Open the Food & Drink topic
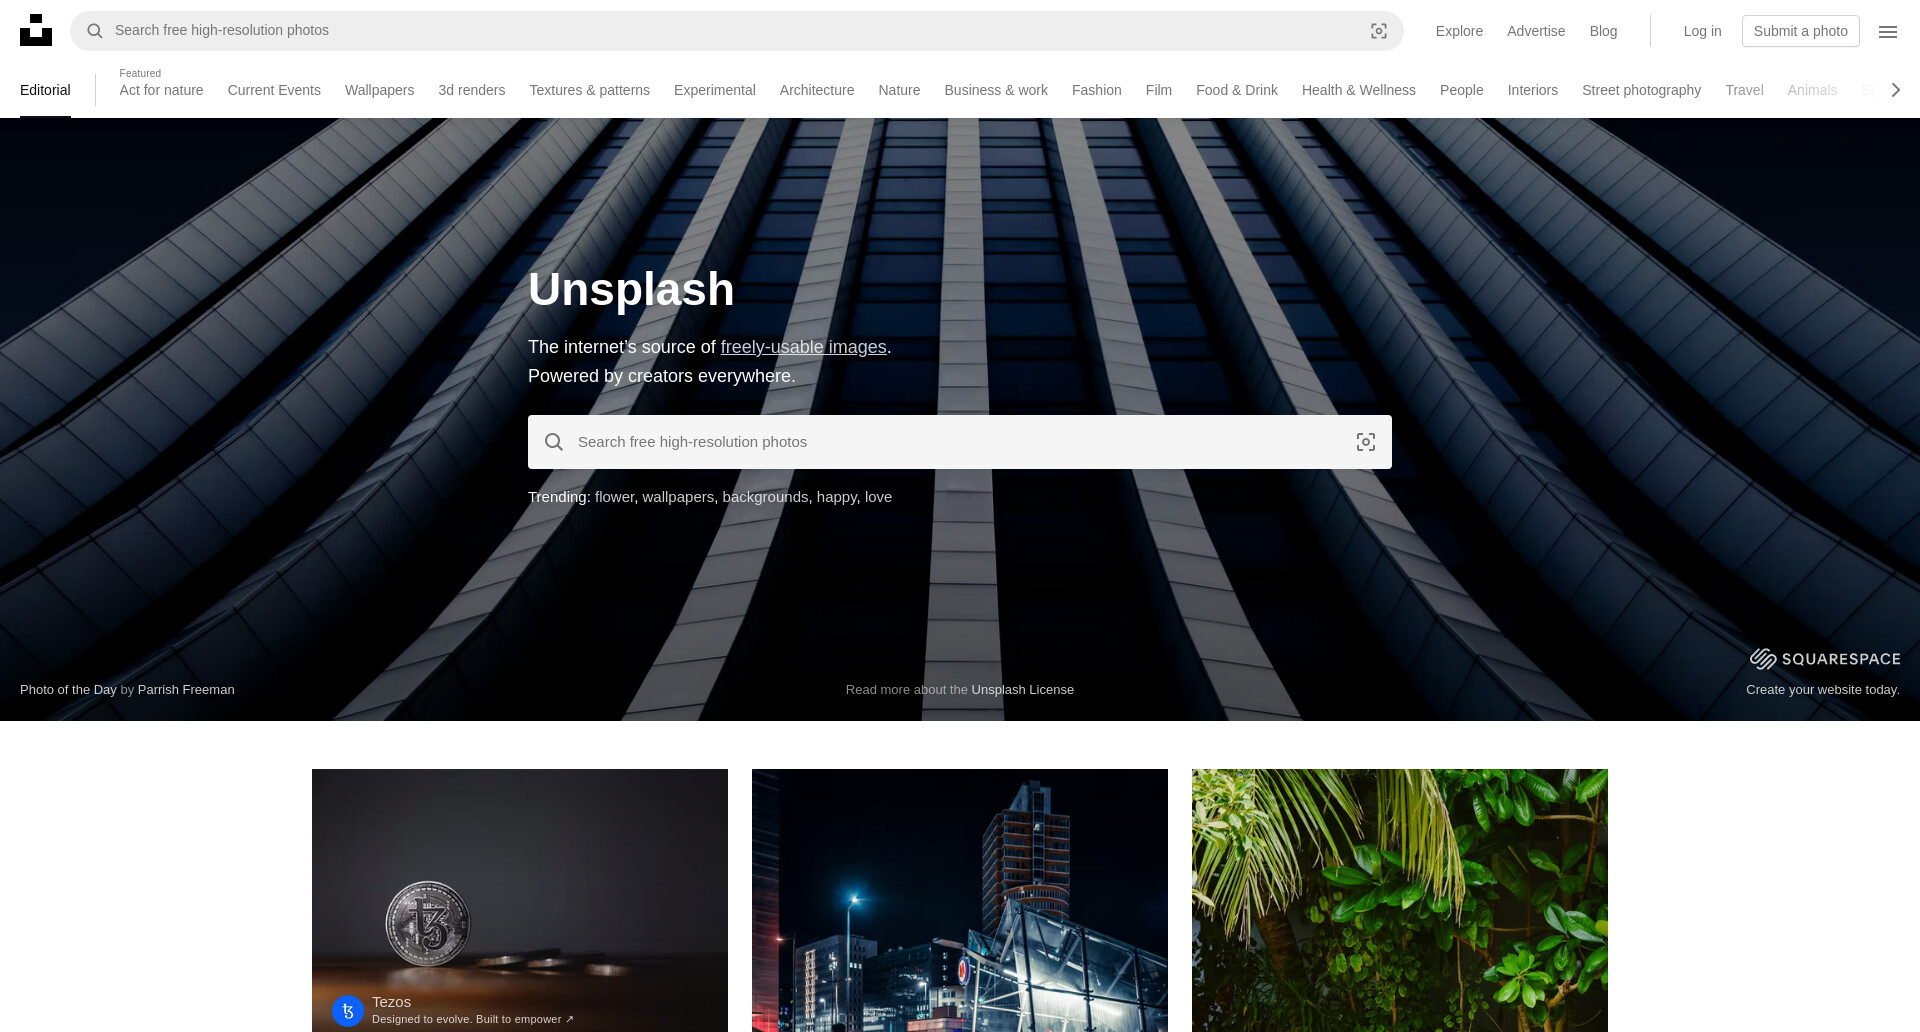This screenshot has width=1920, height=1032. 1236,90
